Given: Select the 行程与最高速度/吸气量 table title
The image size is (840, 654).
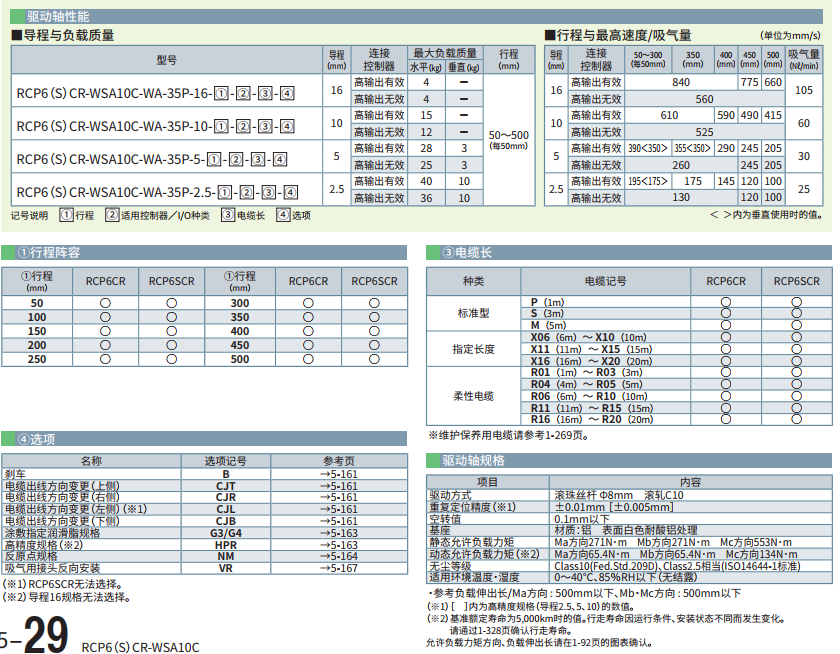Looking at the screenshot, I should (618, 35).
